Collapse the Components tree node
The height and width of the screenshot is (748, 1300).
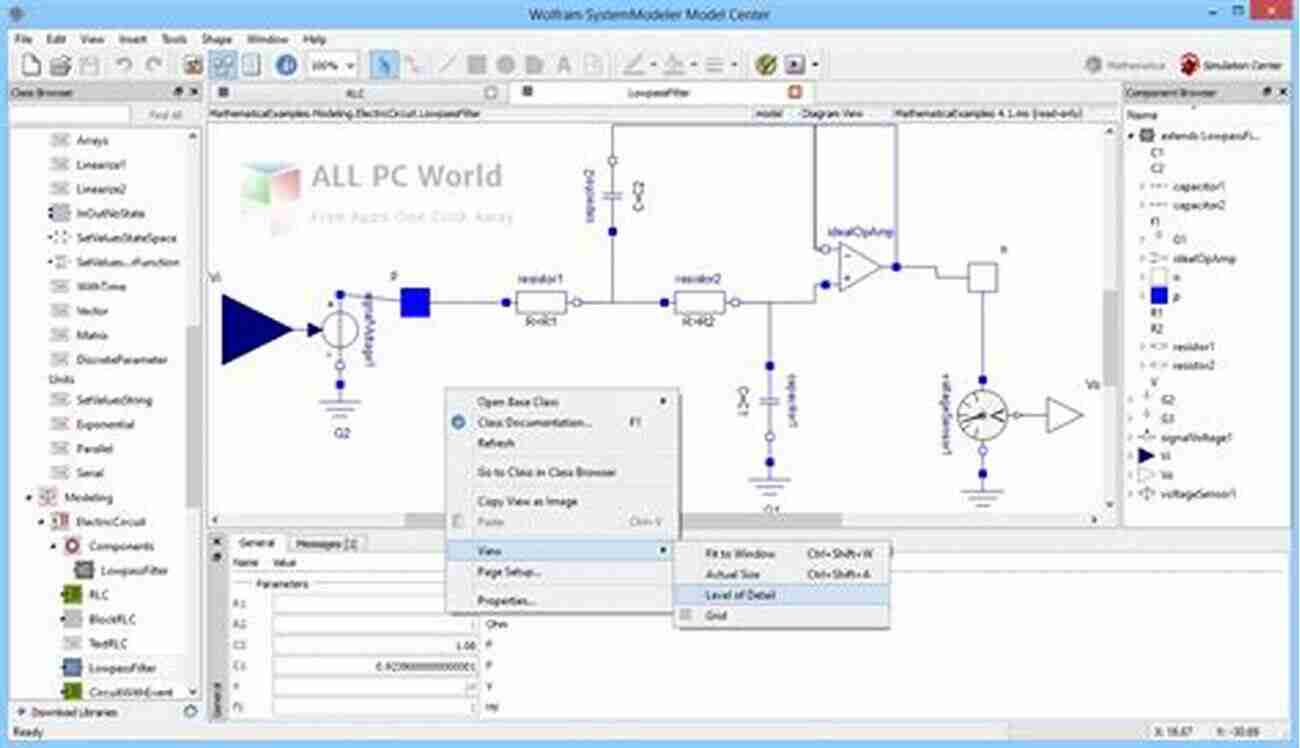[53, 546]
